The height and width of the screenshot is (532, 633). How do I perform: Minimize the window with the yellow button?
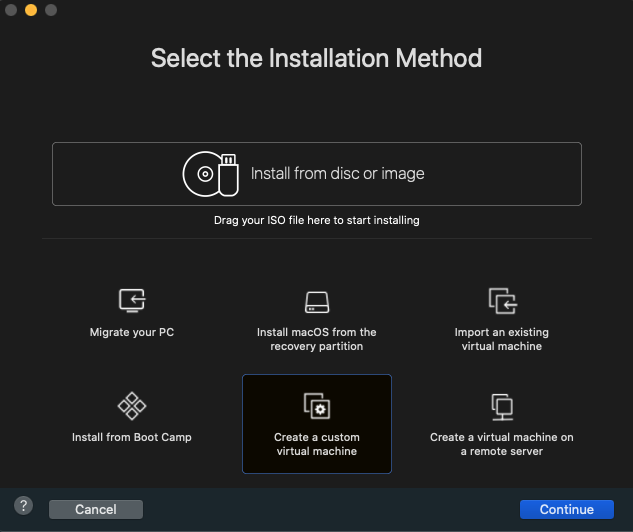[x=31, y=10]
